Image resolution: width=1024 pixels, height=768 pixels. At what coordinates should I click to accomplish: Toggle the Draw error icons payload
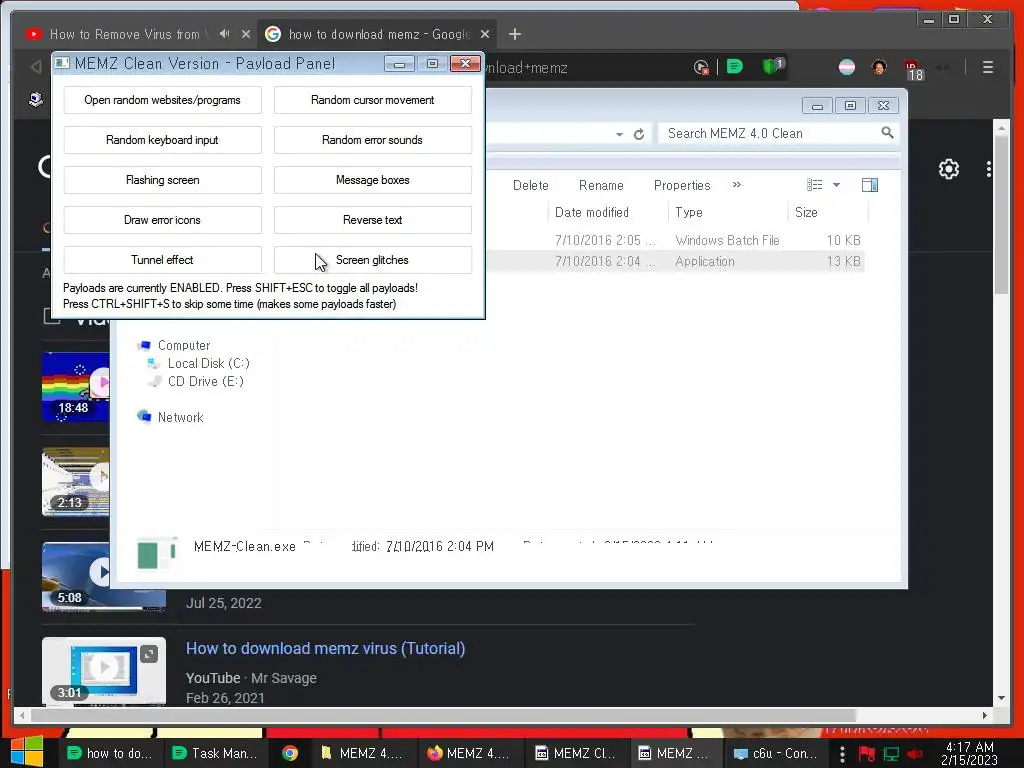point(163,220)
